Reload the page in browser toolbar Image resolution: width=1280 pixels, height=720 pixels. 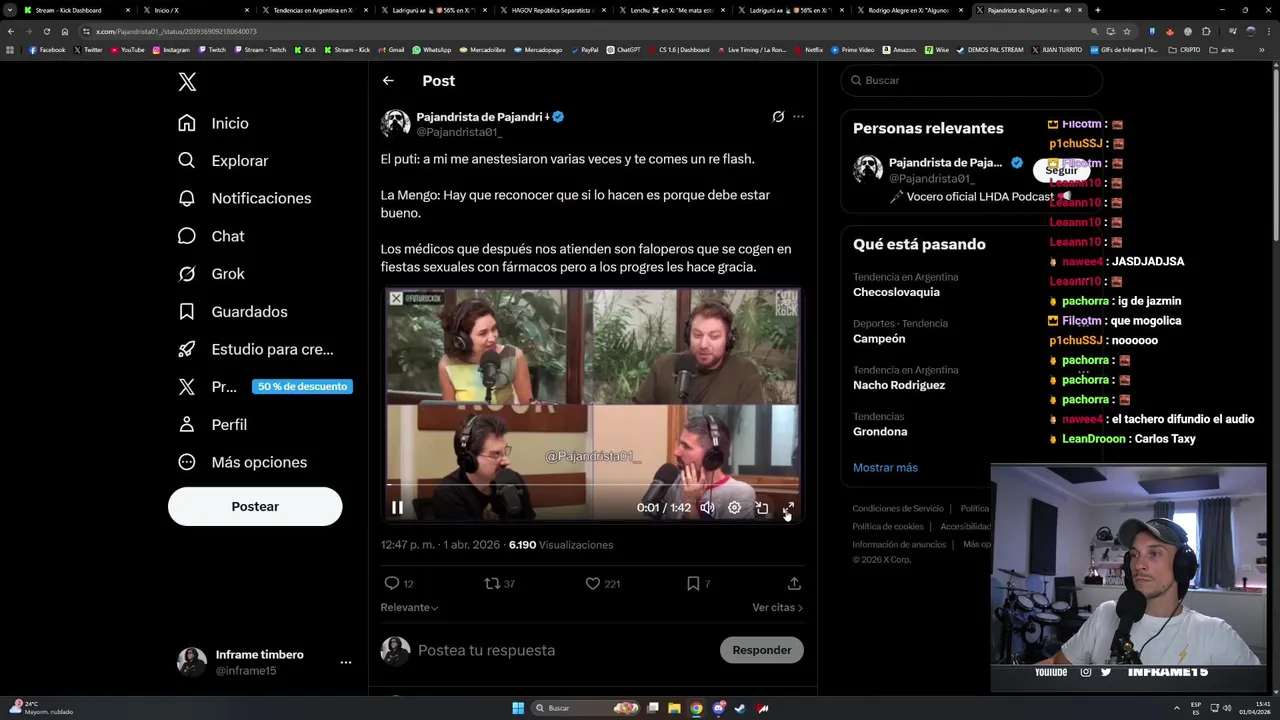click(46, 31)
